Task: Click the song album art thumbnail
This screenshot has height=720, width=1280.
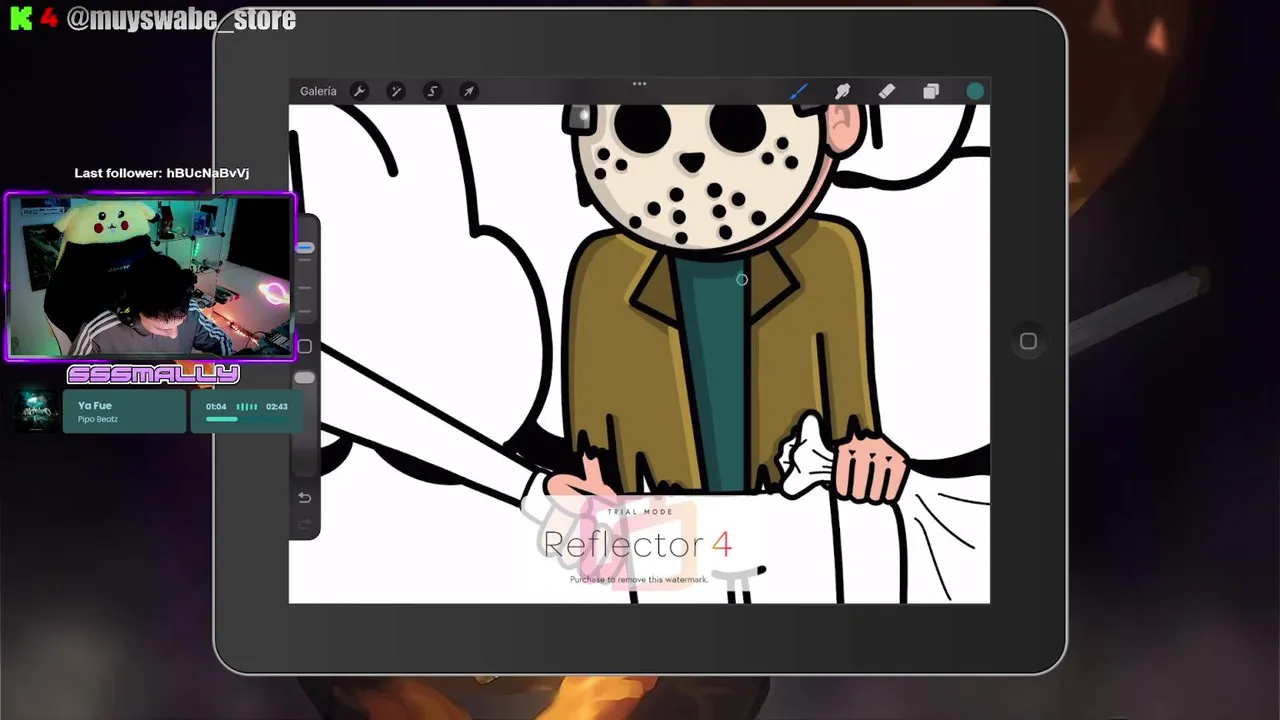Action: point(36,411)
